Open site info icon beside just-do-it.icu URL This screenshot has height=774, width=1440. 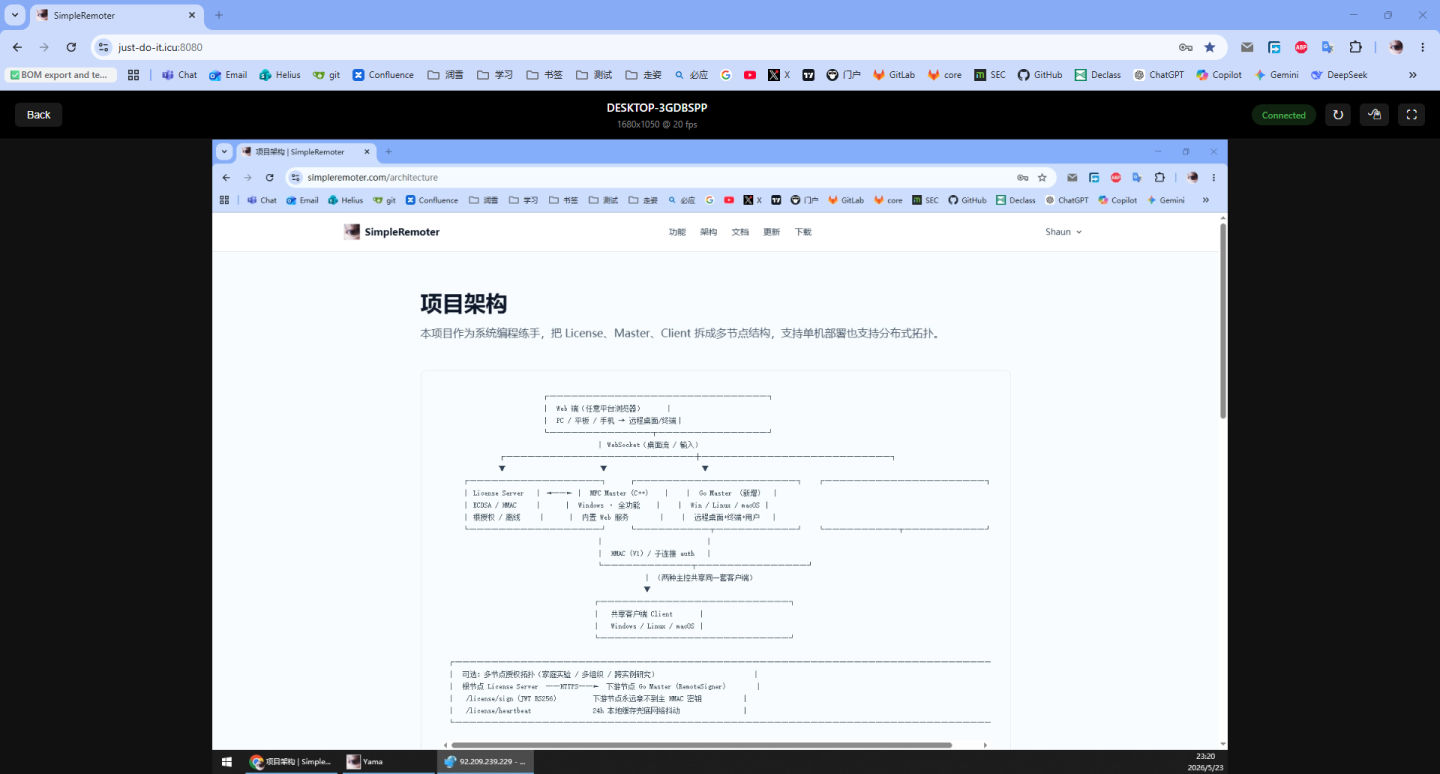(103, 47)
